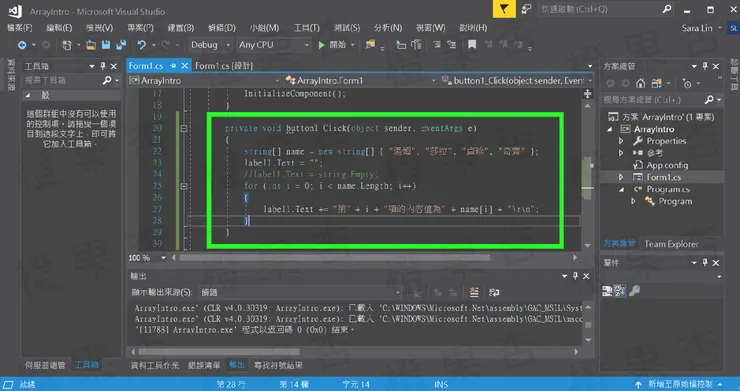Click the Solution Explorer sync views icon

coord(656,84)
